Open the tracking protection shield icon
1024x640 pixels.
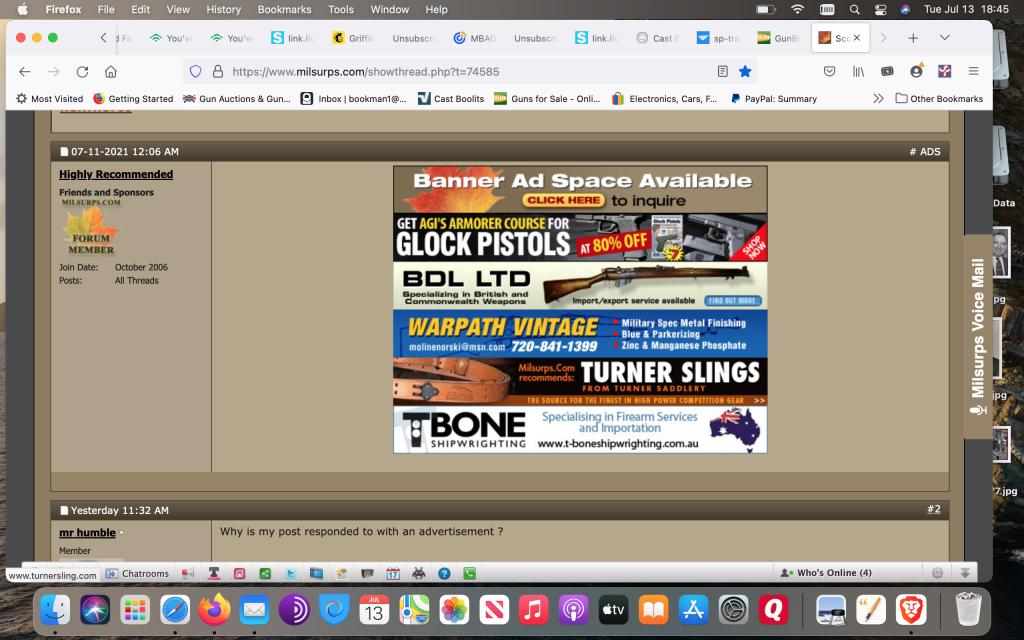coord(195,72)
